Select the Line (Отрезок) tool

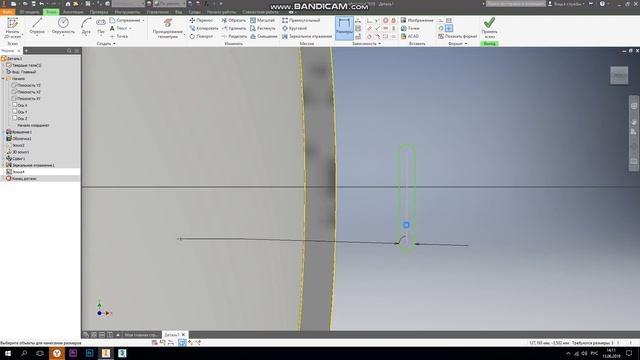point(37,26)
